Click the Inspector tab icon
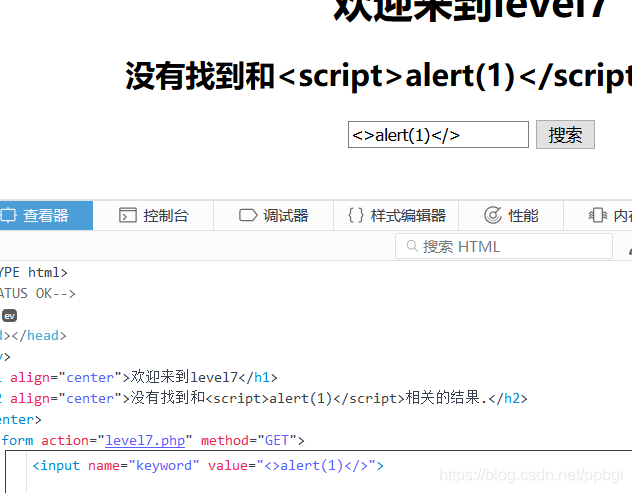 coord(8,215)
